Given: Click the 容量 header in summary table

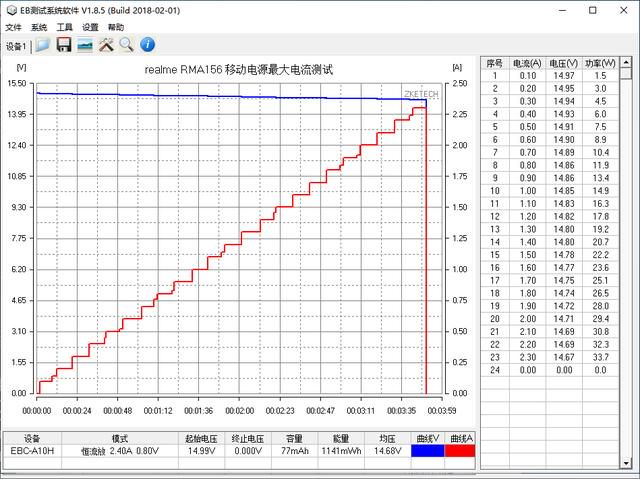Looking at the screenshot, I should [294, 439].
